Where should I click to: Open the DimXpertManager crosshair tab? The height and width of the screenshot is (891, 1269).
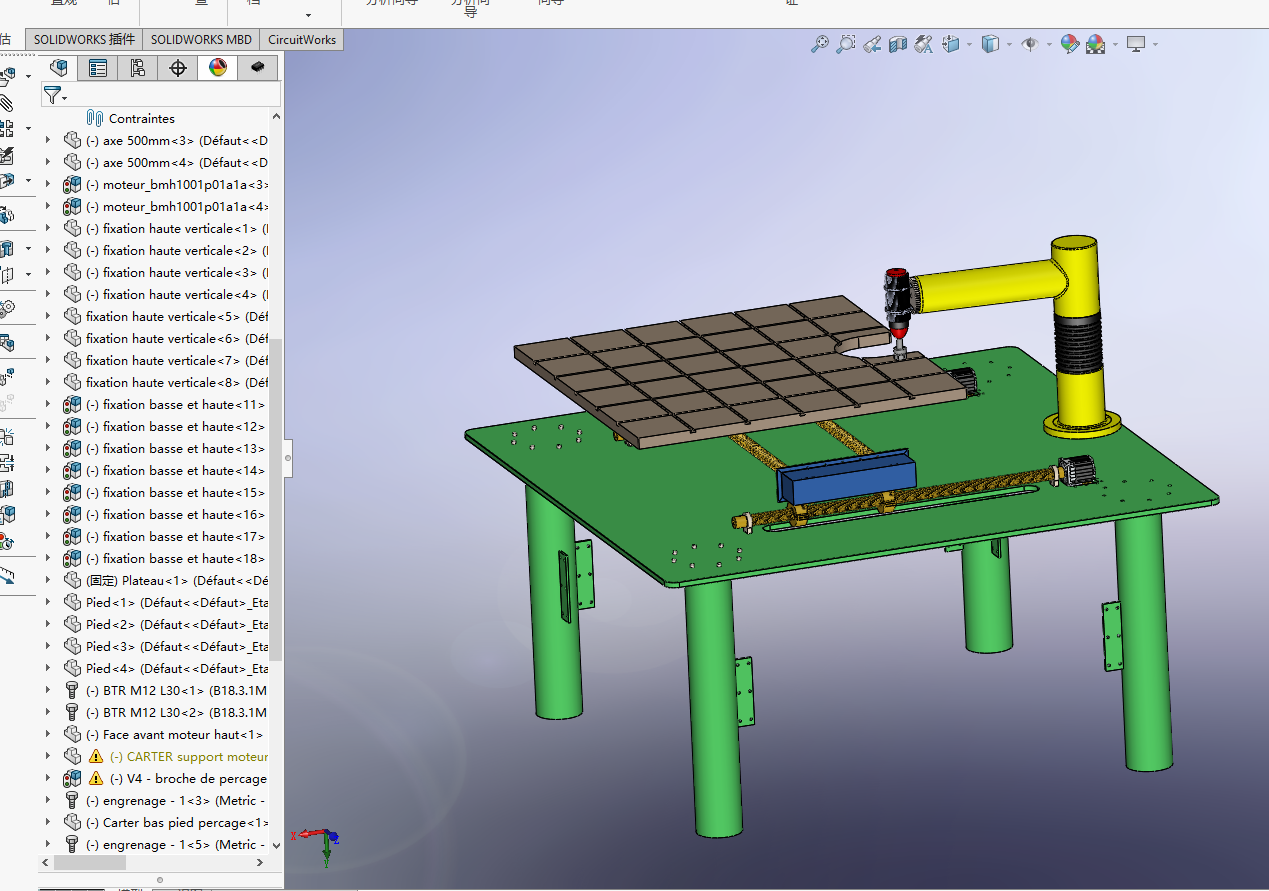[x=178, y=68]
